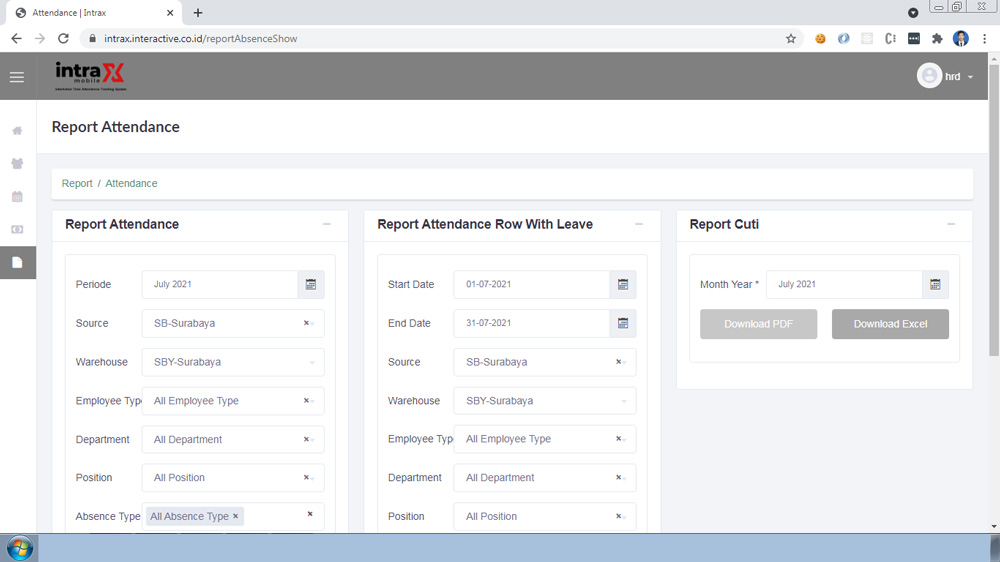The image size is (1000, 562).
Task: Open calendar picker for End Date
Action: click(x=623, y=324)
